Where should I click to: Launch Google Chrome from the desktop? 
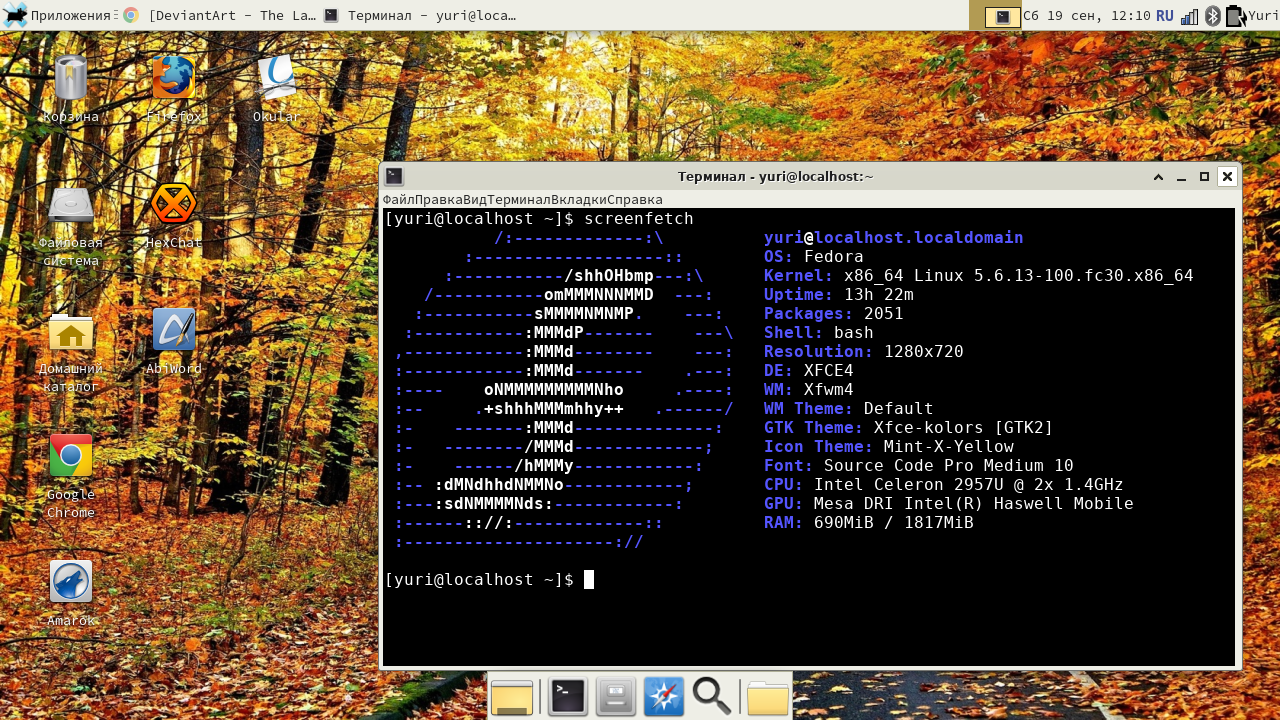coord(71,455)
